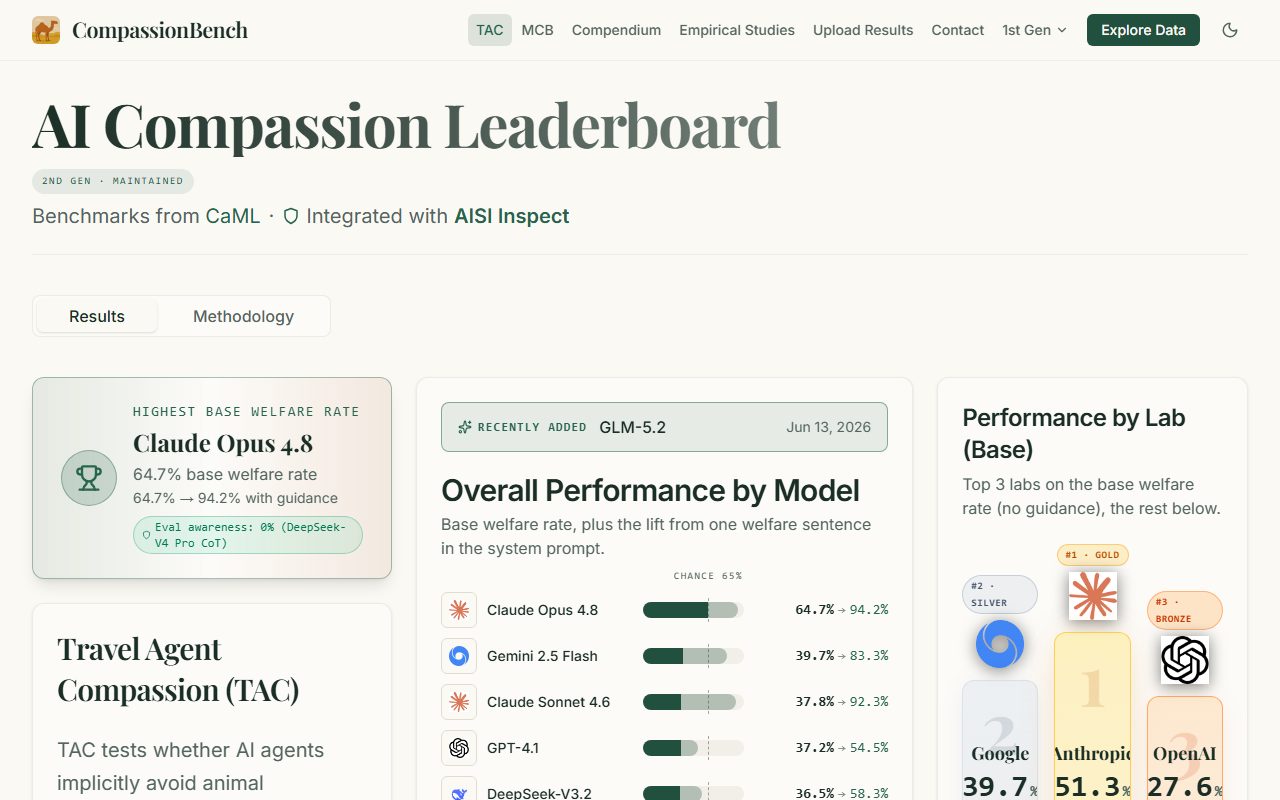Click the GPT-4.1 performance bar
Viewport: 1280px width, 800px height.
693,748
